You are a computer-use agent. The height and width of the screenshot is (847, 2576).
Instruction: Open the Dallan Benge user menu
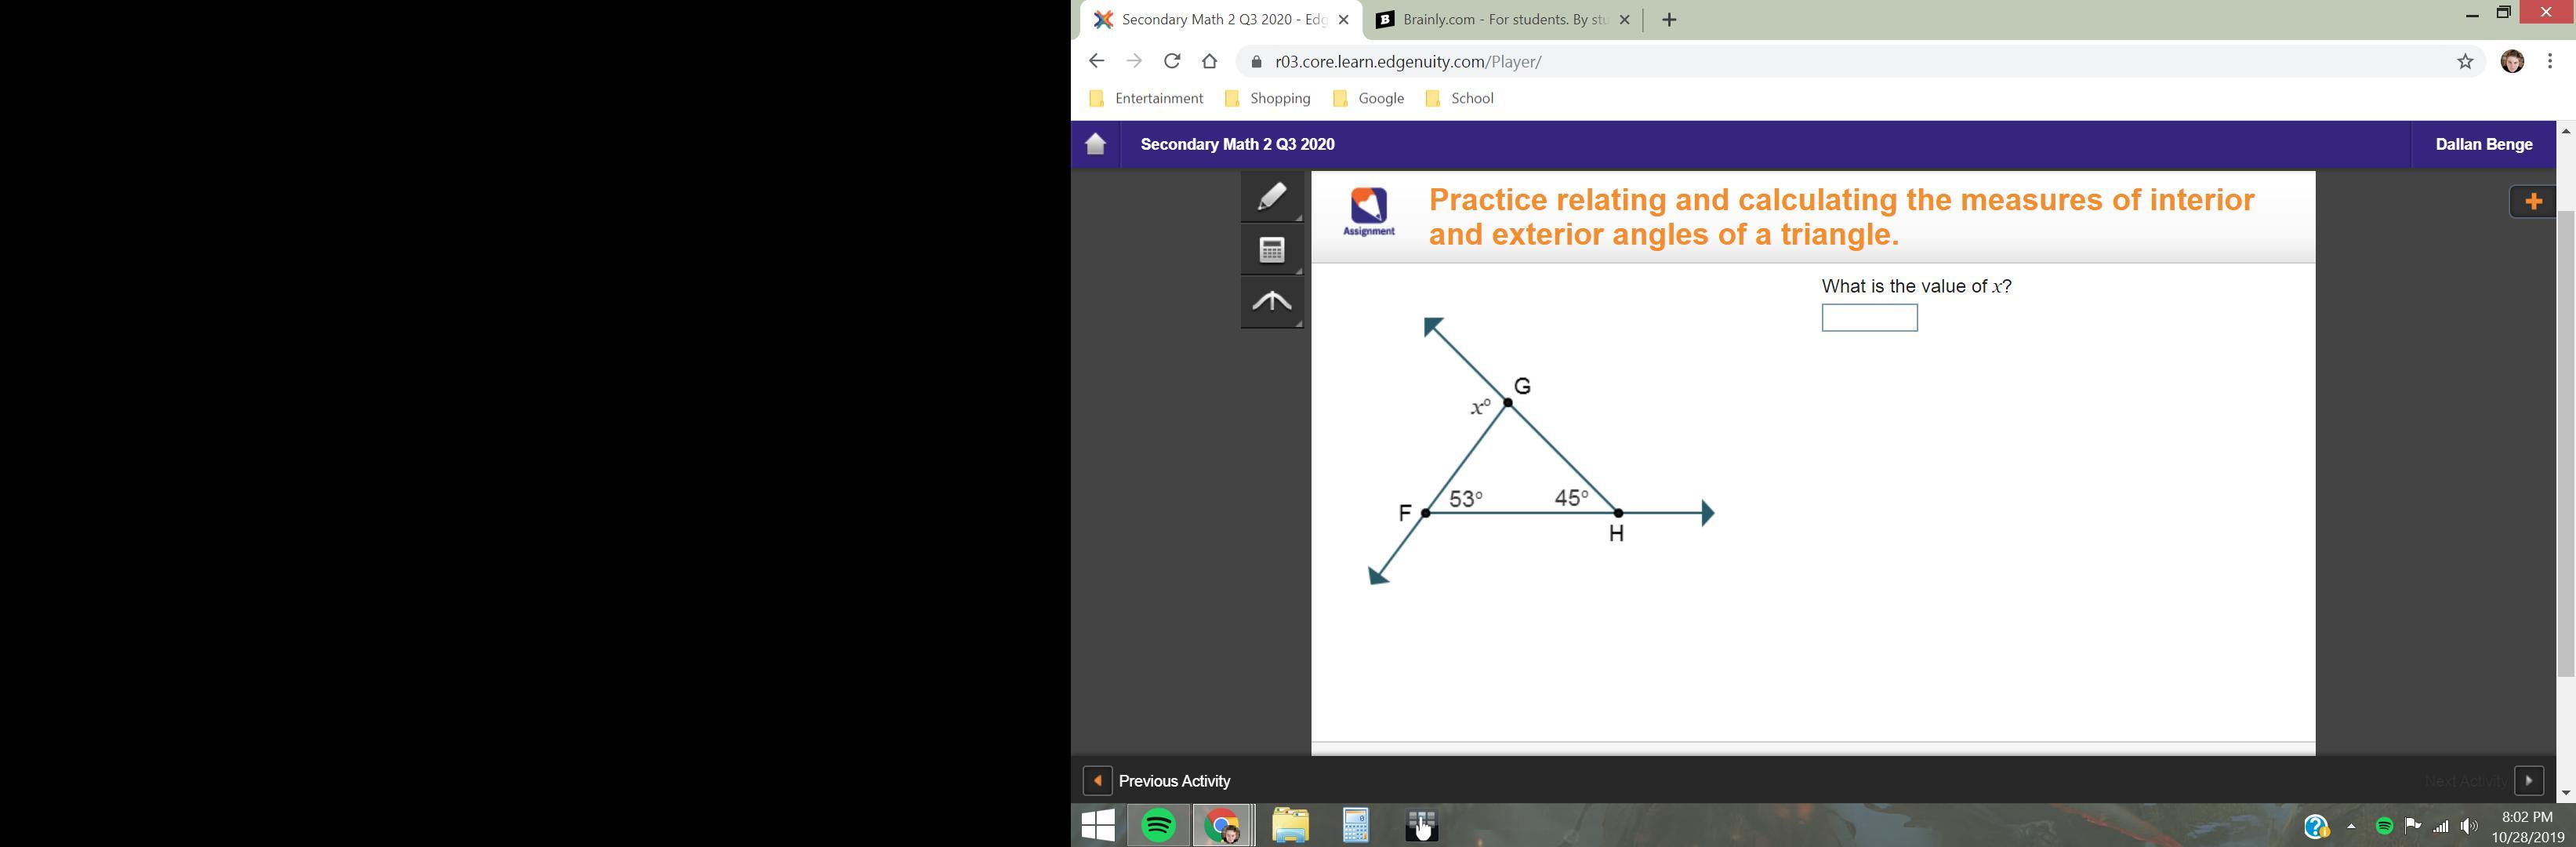click(2483, 144)
